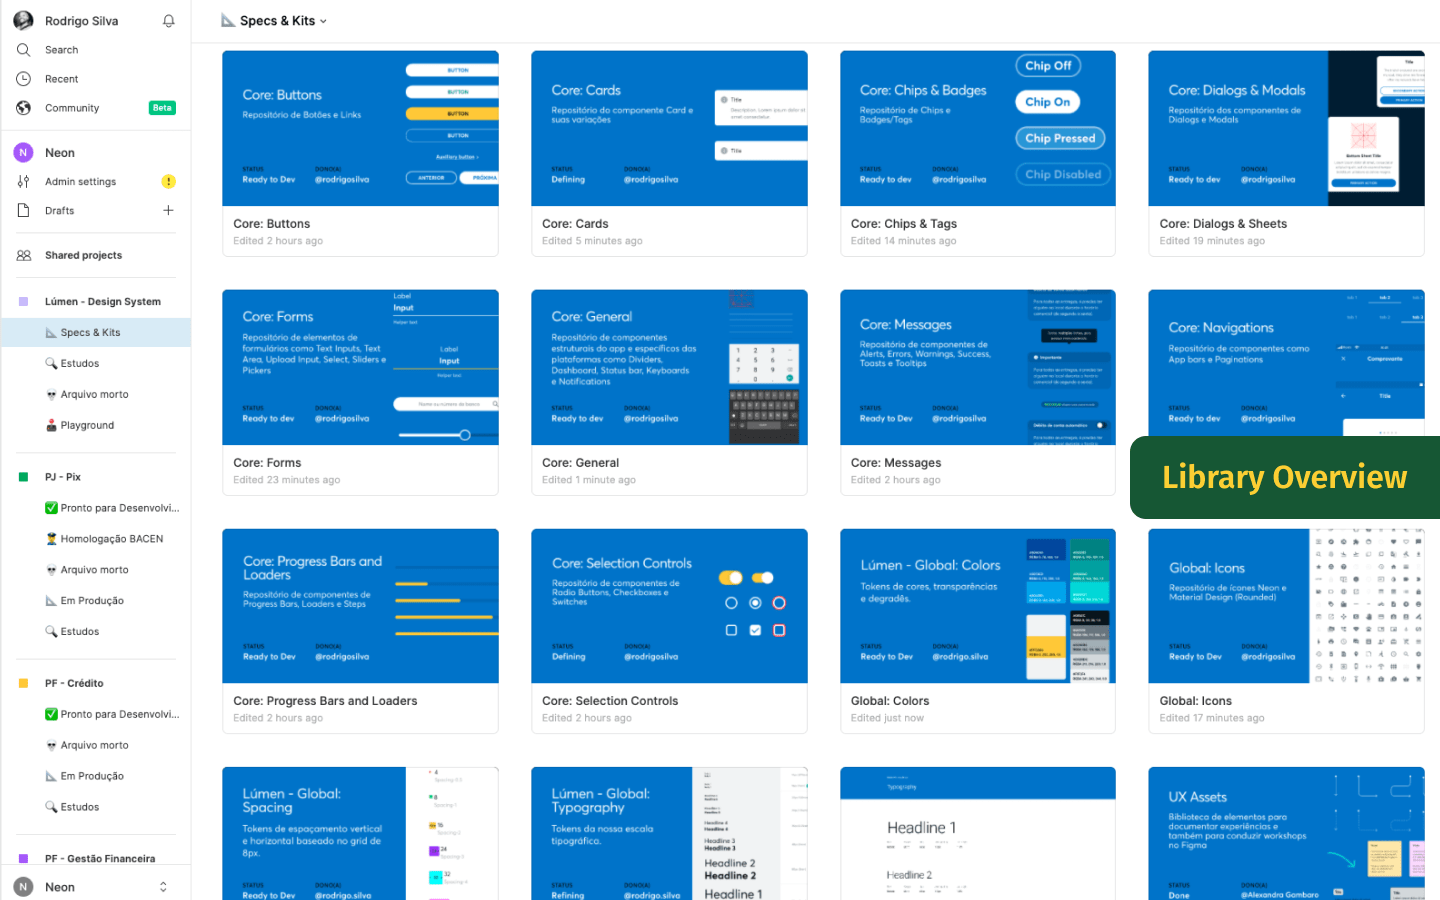Viewport: 1440px width, 900px height.
Task: Click Specs & Kits ruler icon in header
Action: [x=228, y=21]
